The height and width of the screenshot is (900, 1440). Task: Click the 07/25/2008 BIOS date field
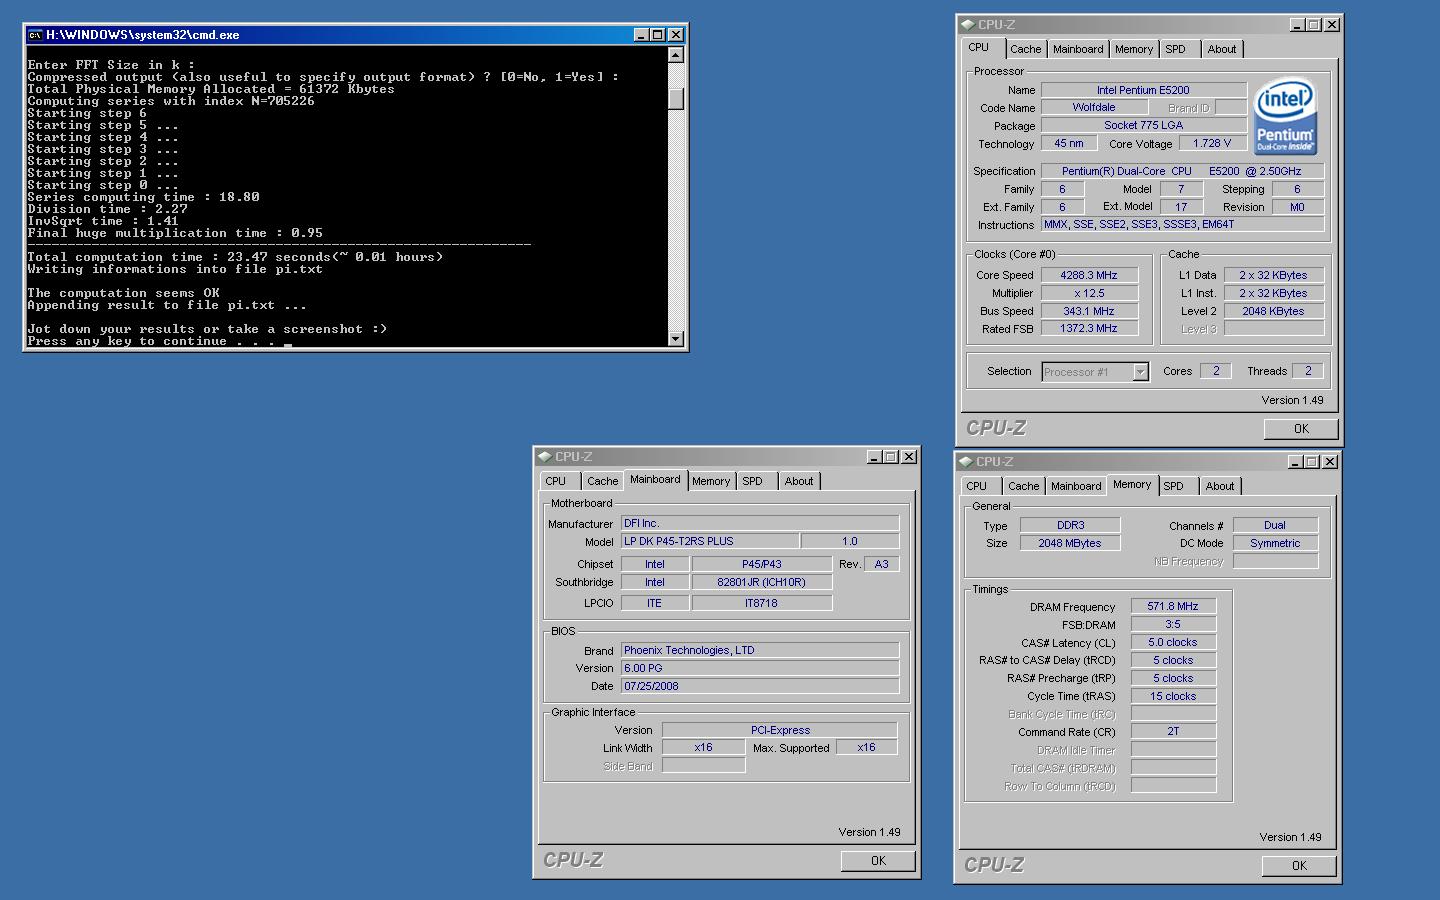[760, 687]
